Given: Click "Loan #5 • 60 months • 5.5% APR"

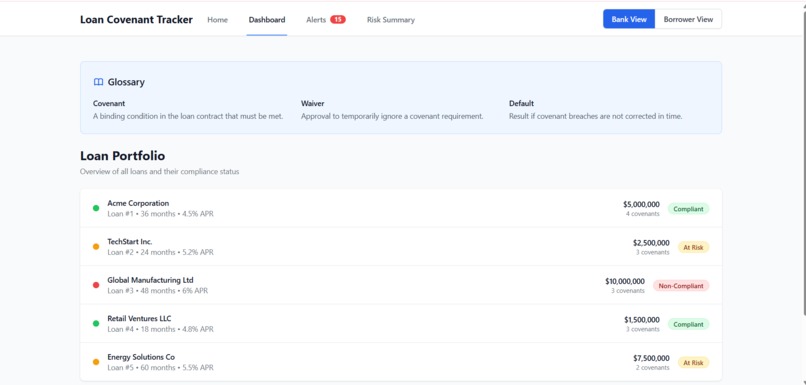Looking at the screenshot, I should 160,368.
